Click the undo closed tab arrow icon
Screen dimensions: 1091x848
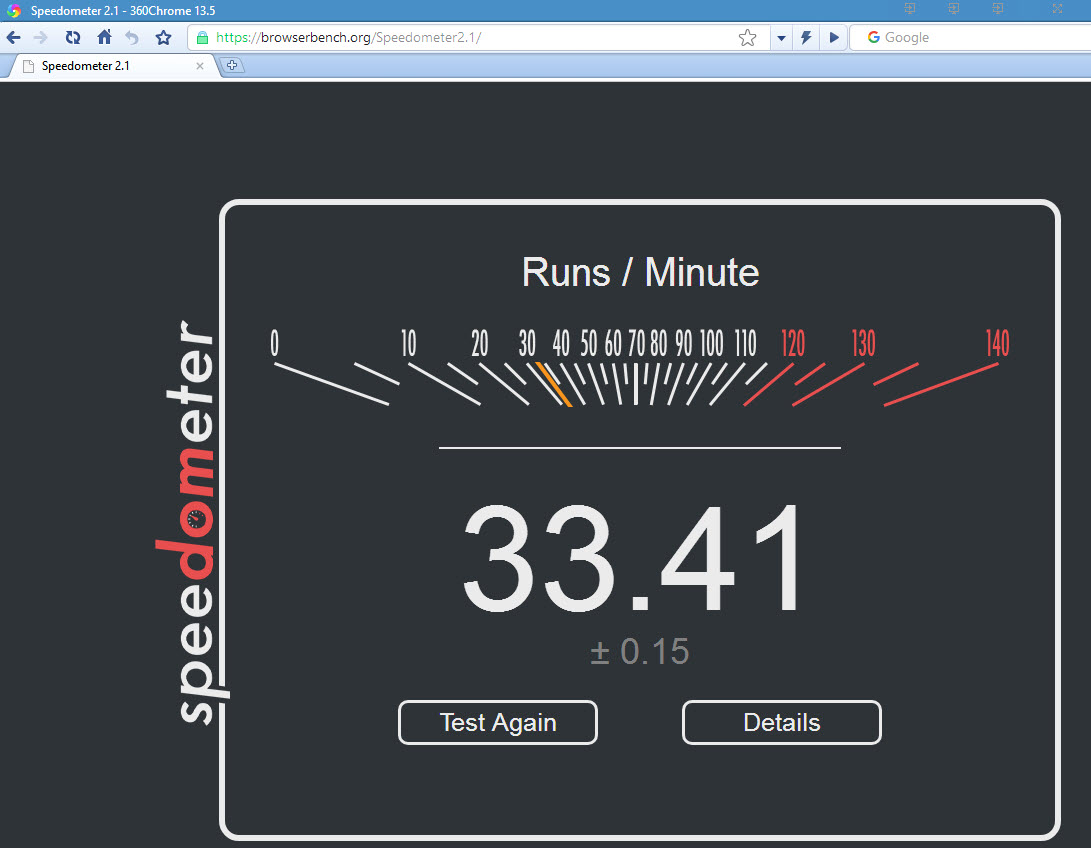[132, 38]
